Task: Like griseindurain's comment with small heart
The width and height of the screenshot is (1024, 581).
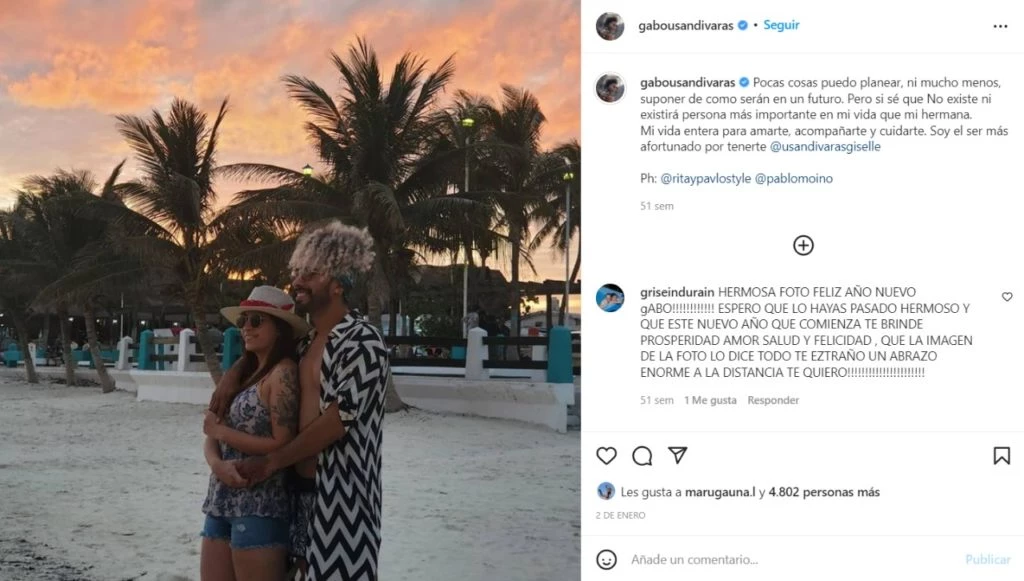Action: coord(1006,296)
